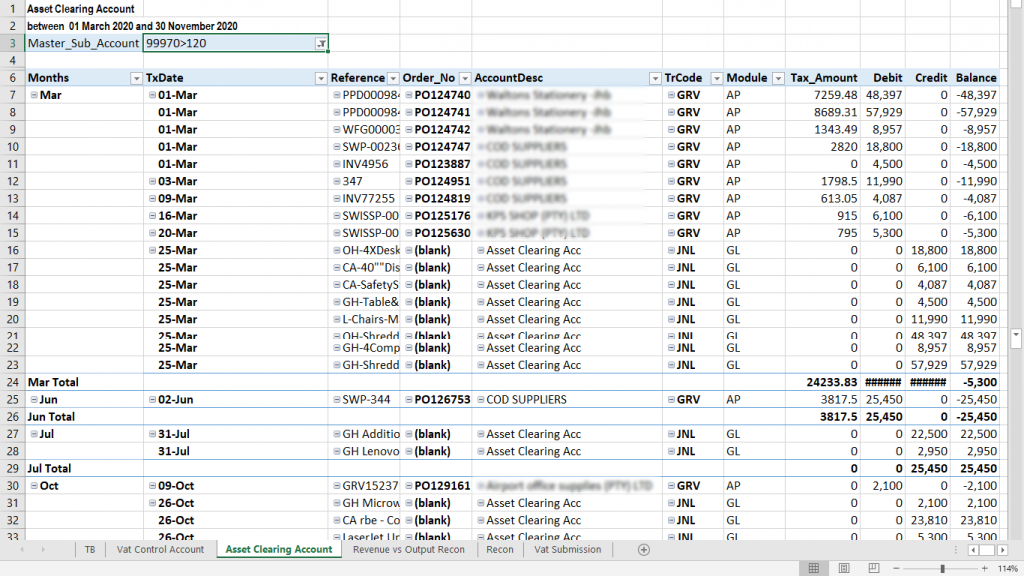Collapse the 31-Jul date group
The width and height of the screenshot is (1024, 576).
tap(152, 434)
